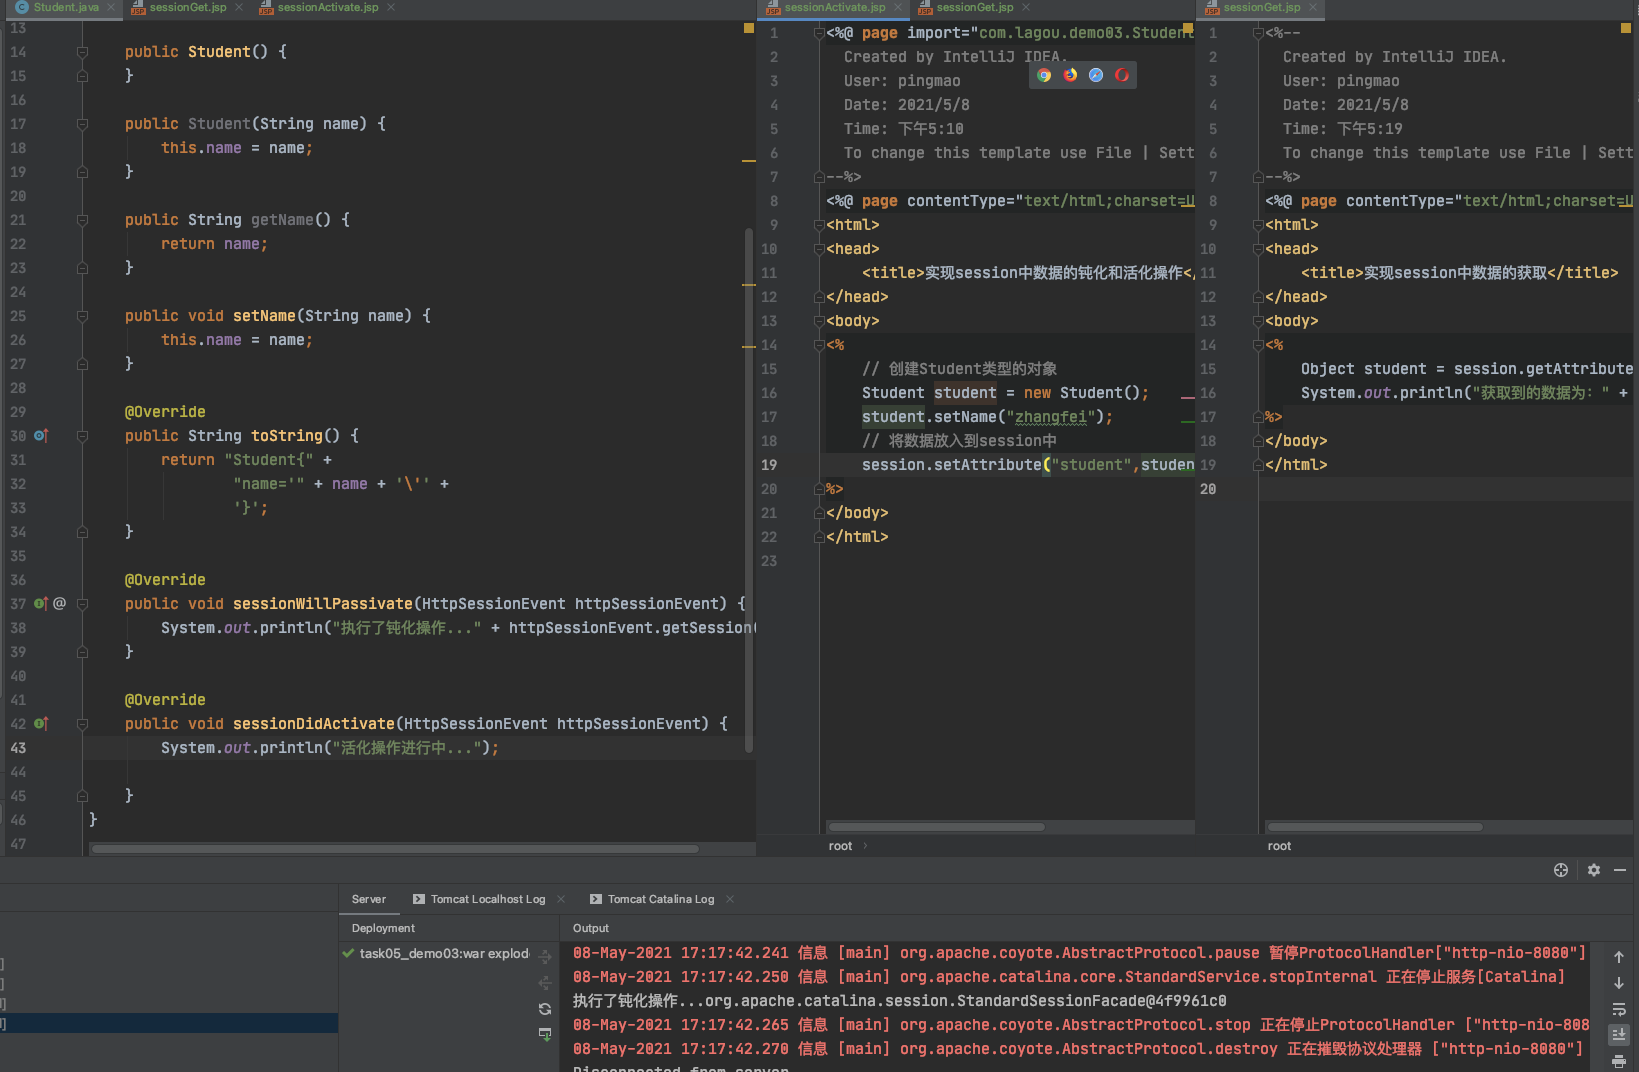Open page in Opera browser icon
Screen dimensions: 1639x1072
pos(1122,75)
